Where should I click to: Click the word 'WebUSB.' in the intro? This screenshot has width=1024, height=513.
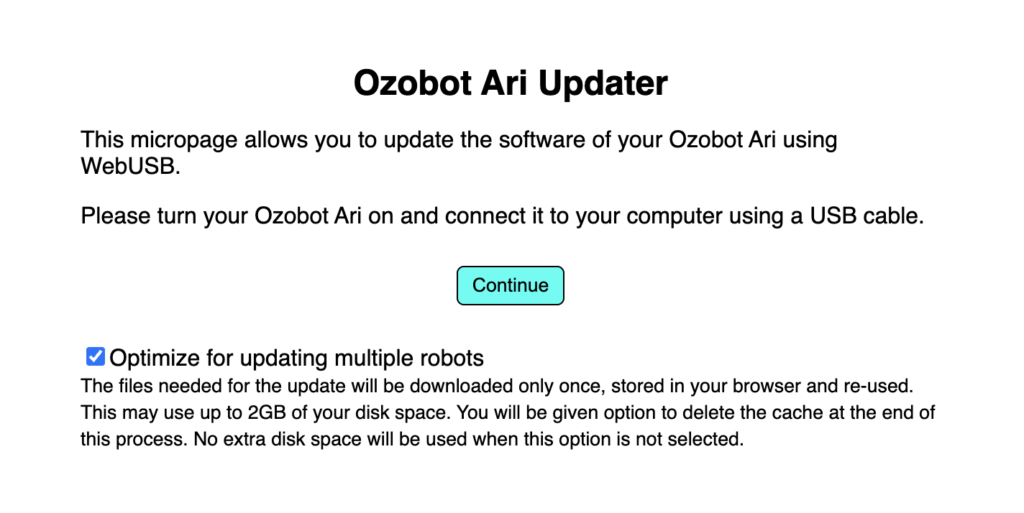131,167
